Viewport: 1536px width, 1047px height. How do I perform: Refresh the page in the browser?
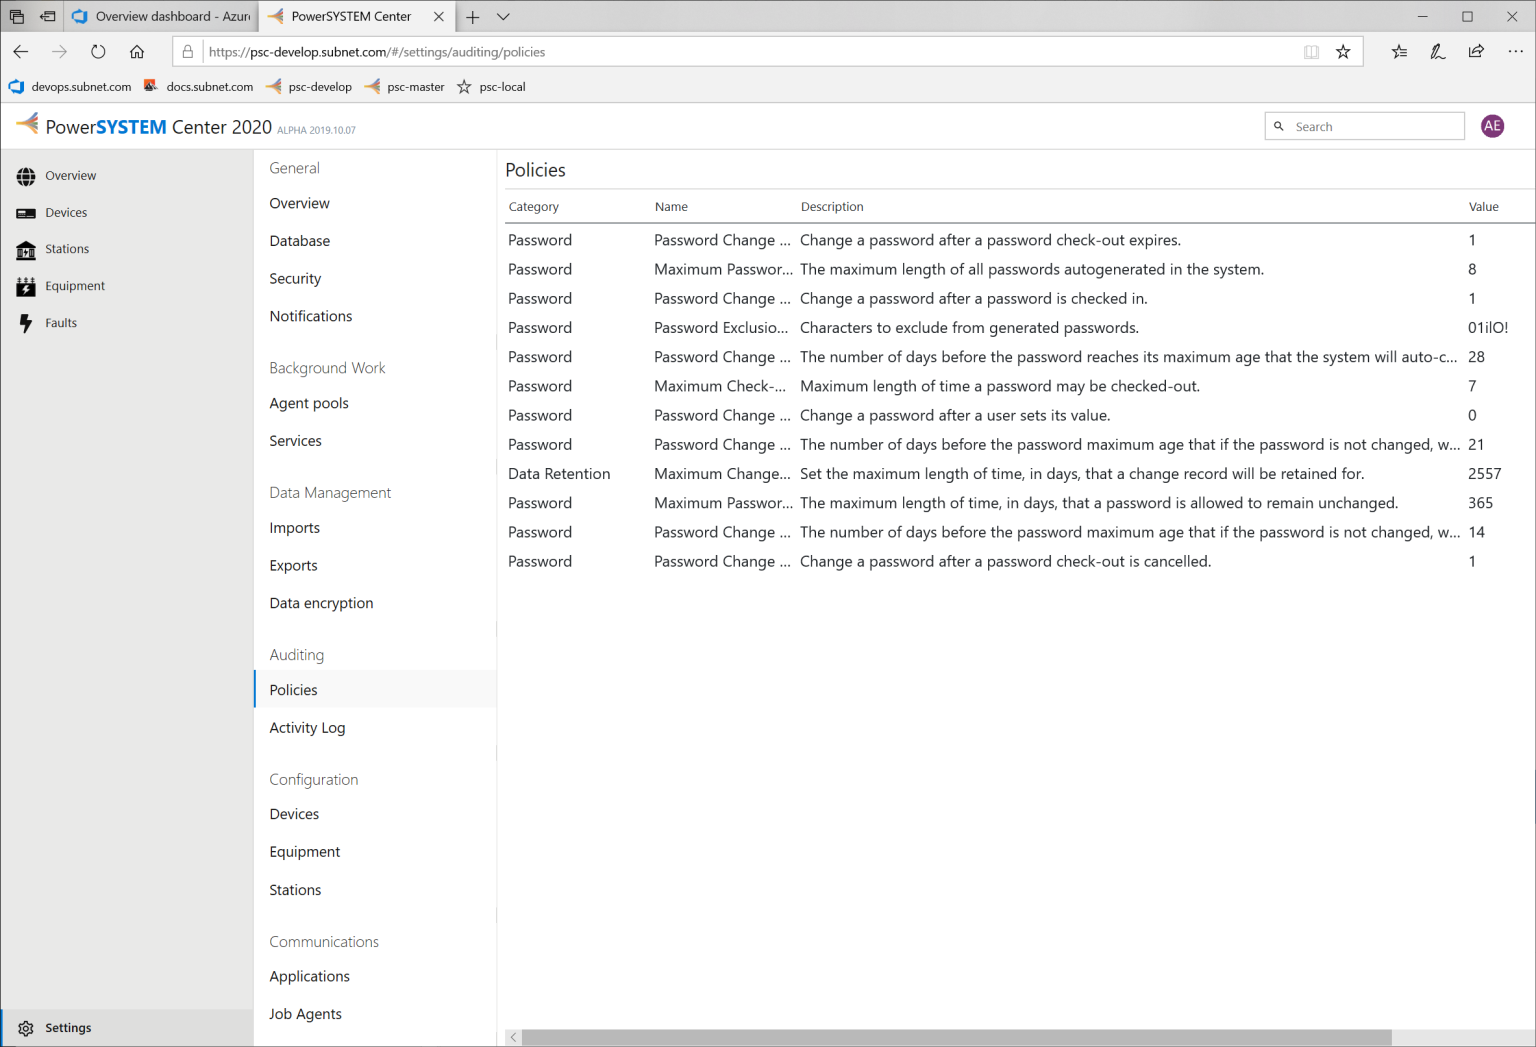click(98, 52)
